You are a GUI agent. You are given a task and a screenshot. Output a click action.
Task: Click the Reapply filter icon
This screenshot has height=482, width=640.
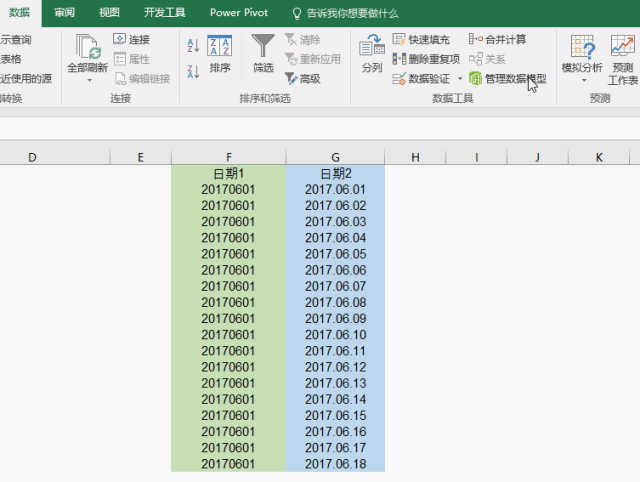point(291,59)
